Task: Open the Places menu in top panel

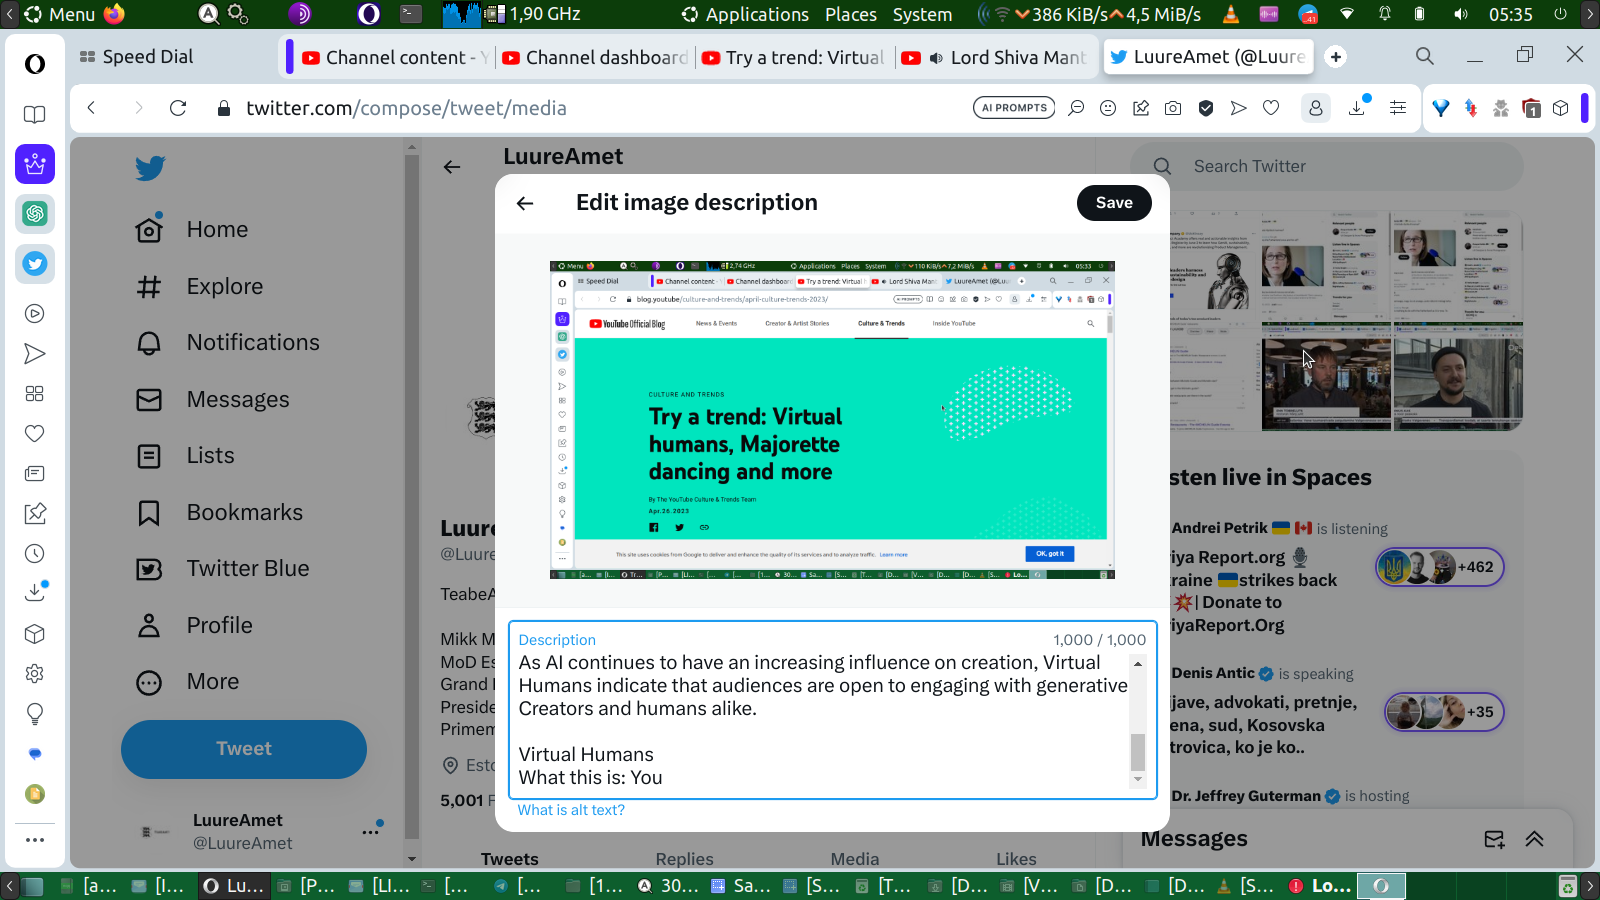Action: point(851,14)
